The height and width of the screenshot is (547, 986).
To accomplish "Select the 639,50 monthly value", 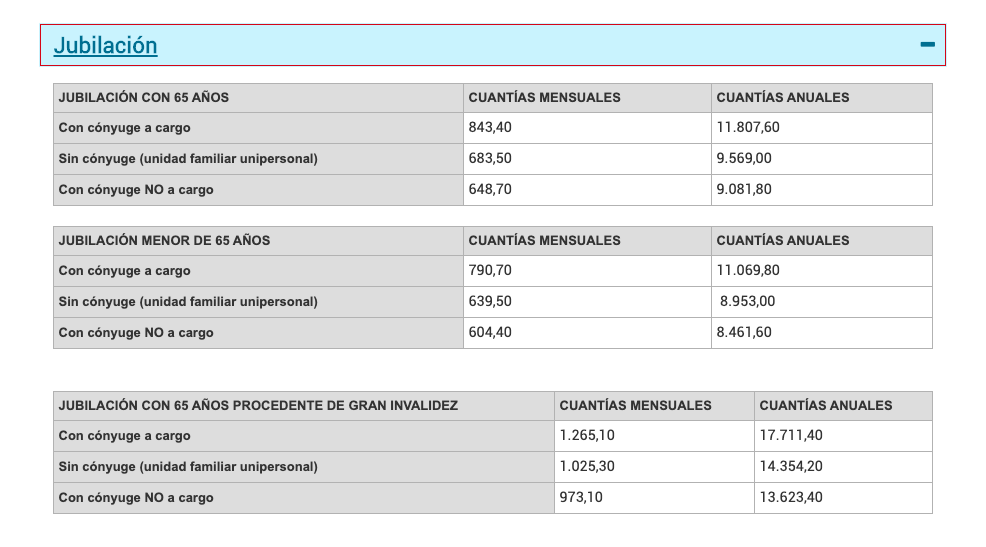I will pyautogui.click(x=490, y=302).
